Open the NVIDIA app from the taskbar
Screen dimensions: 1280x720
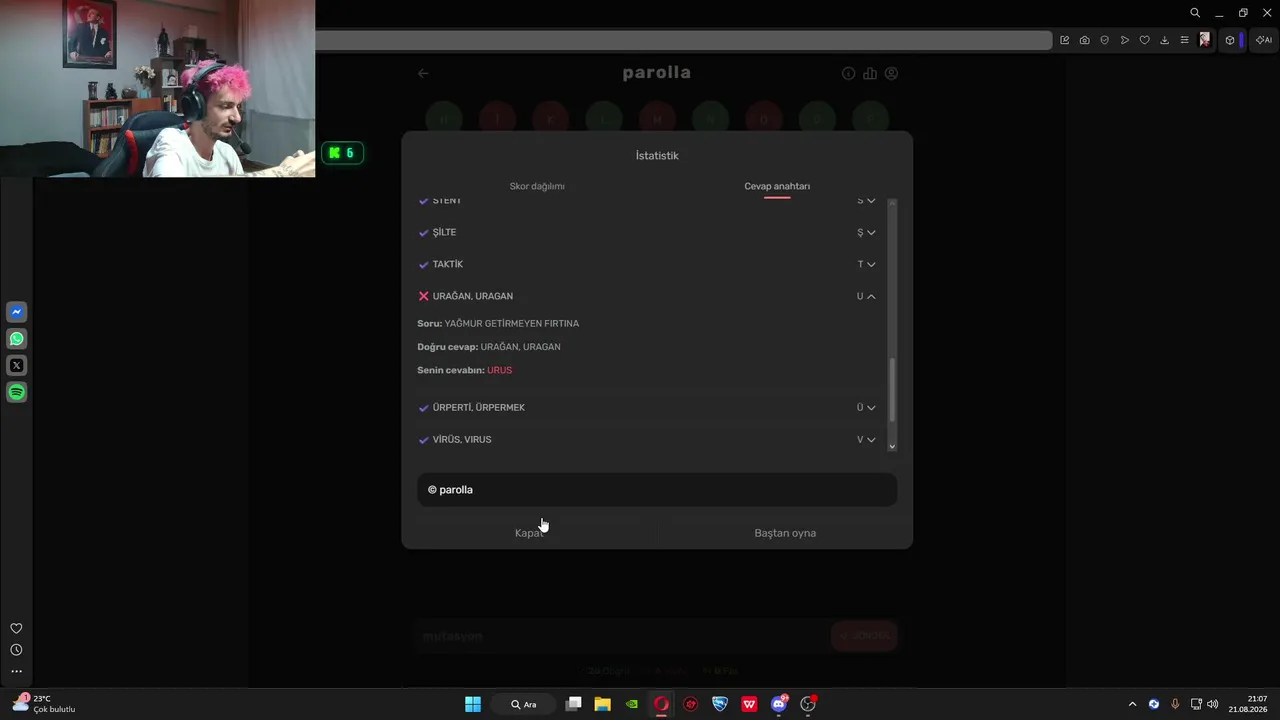coord(632,704)
